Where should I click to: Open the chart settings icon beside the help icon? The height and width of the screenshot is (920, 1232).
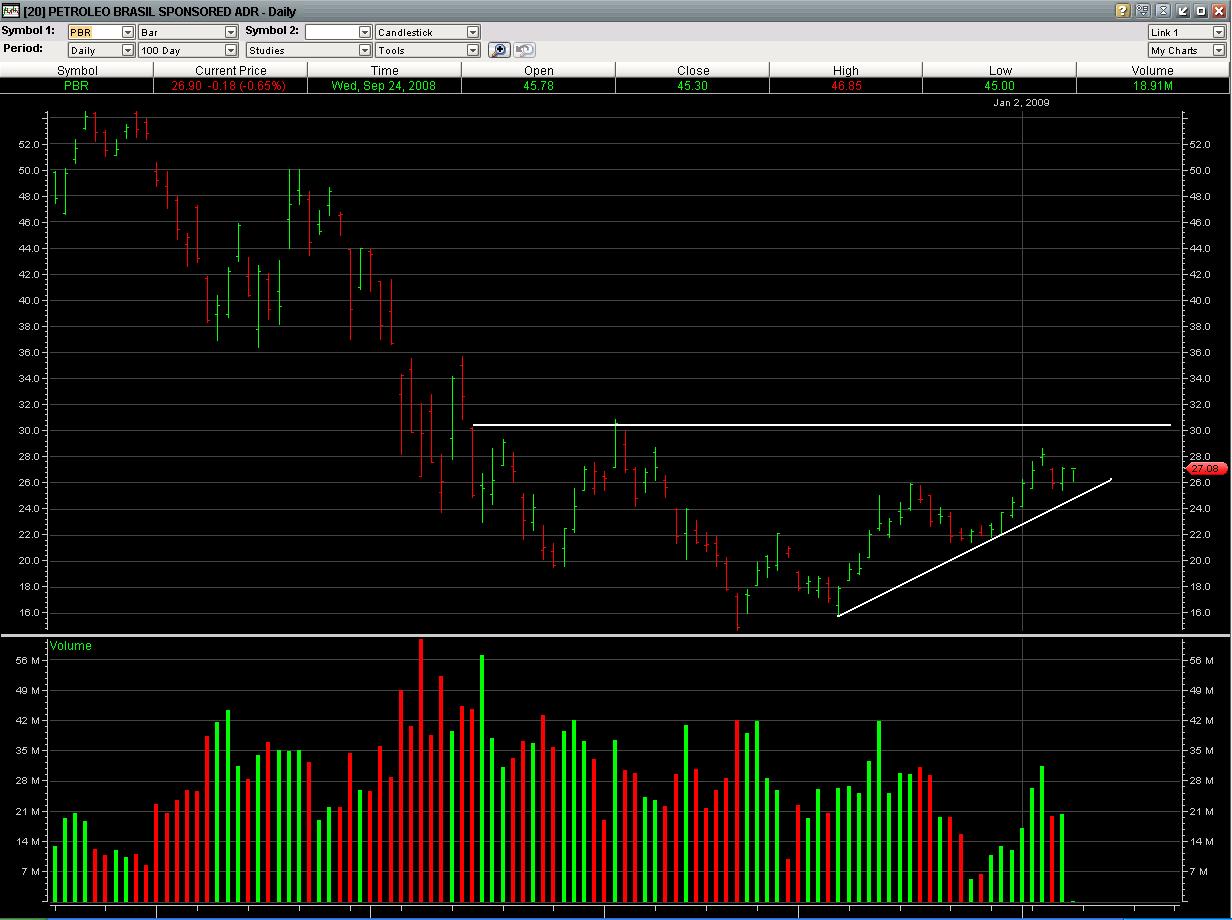click(1143, 11)
